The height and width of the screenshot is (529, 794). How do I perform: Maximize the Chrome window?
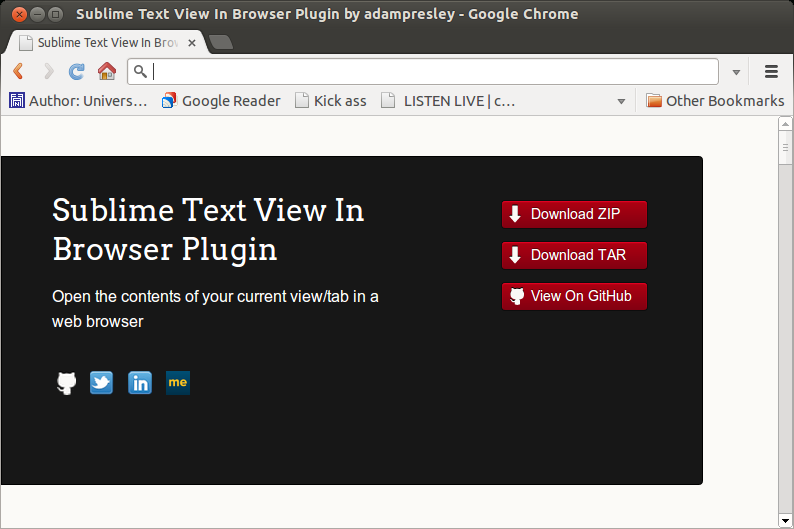pyautogui.click(x=56, y=14)
